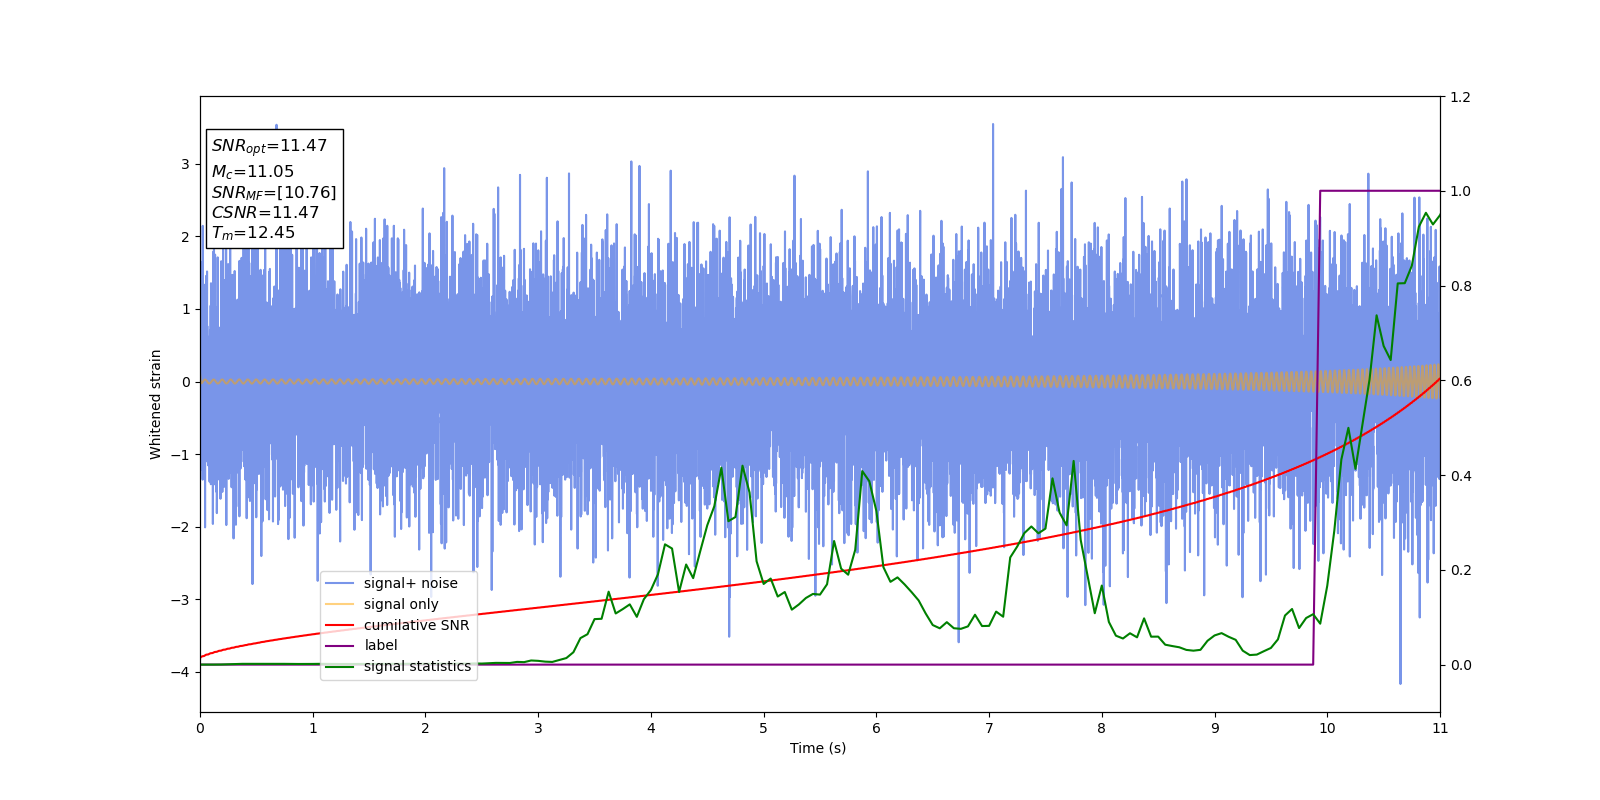Click the right y-axis tick label 0.6
This screenshot has width=1600, height=800.
(x=1460, y=381)
